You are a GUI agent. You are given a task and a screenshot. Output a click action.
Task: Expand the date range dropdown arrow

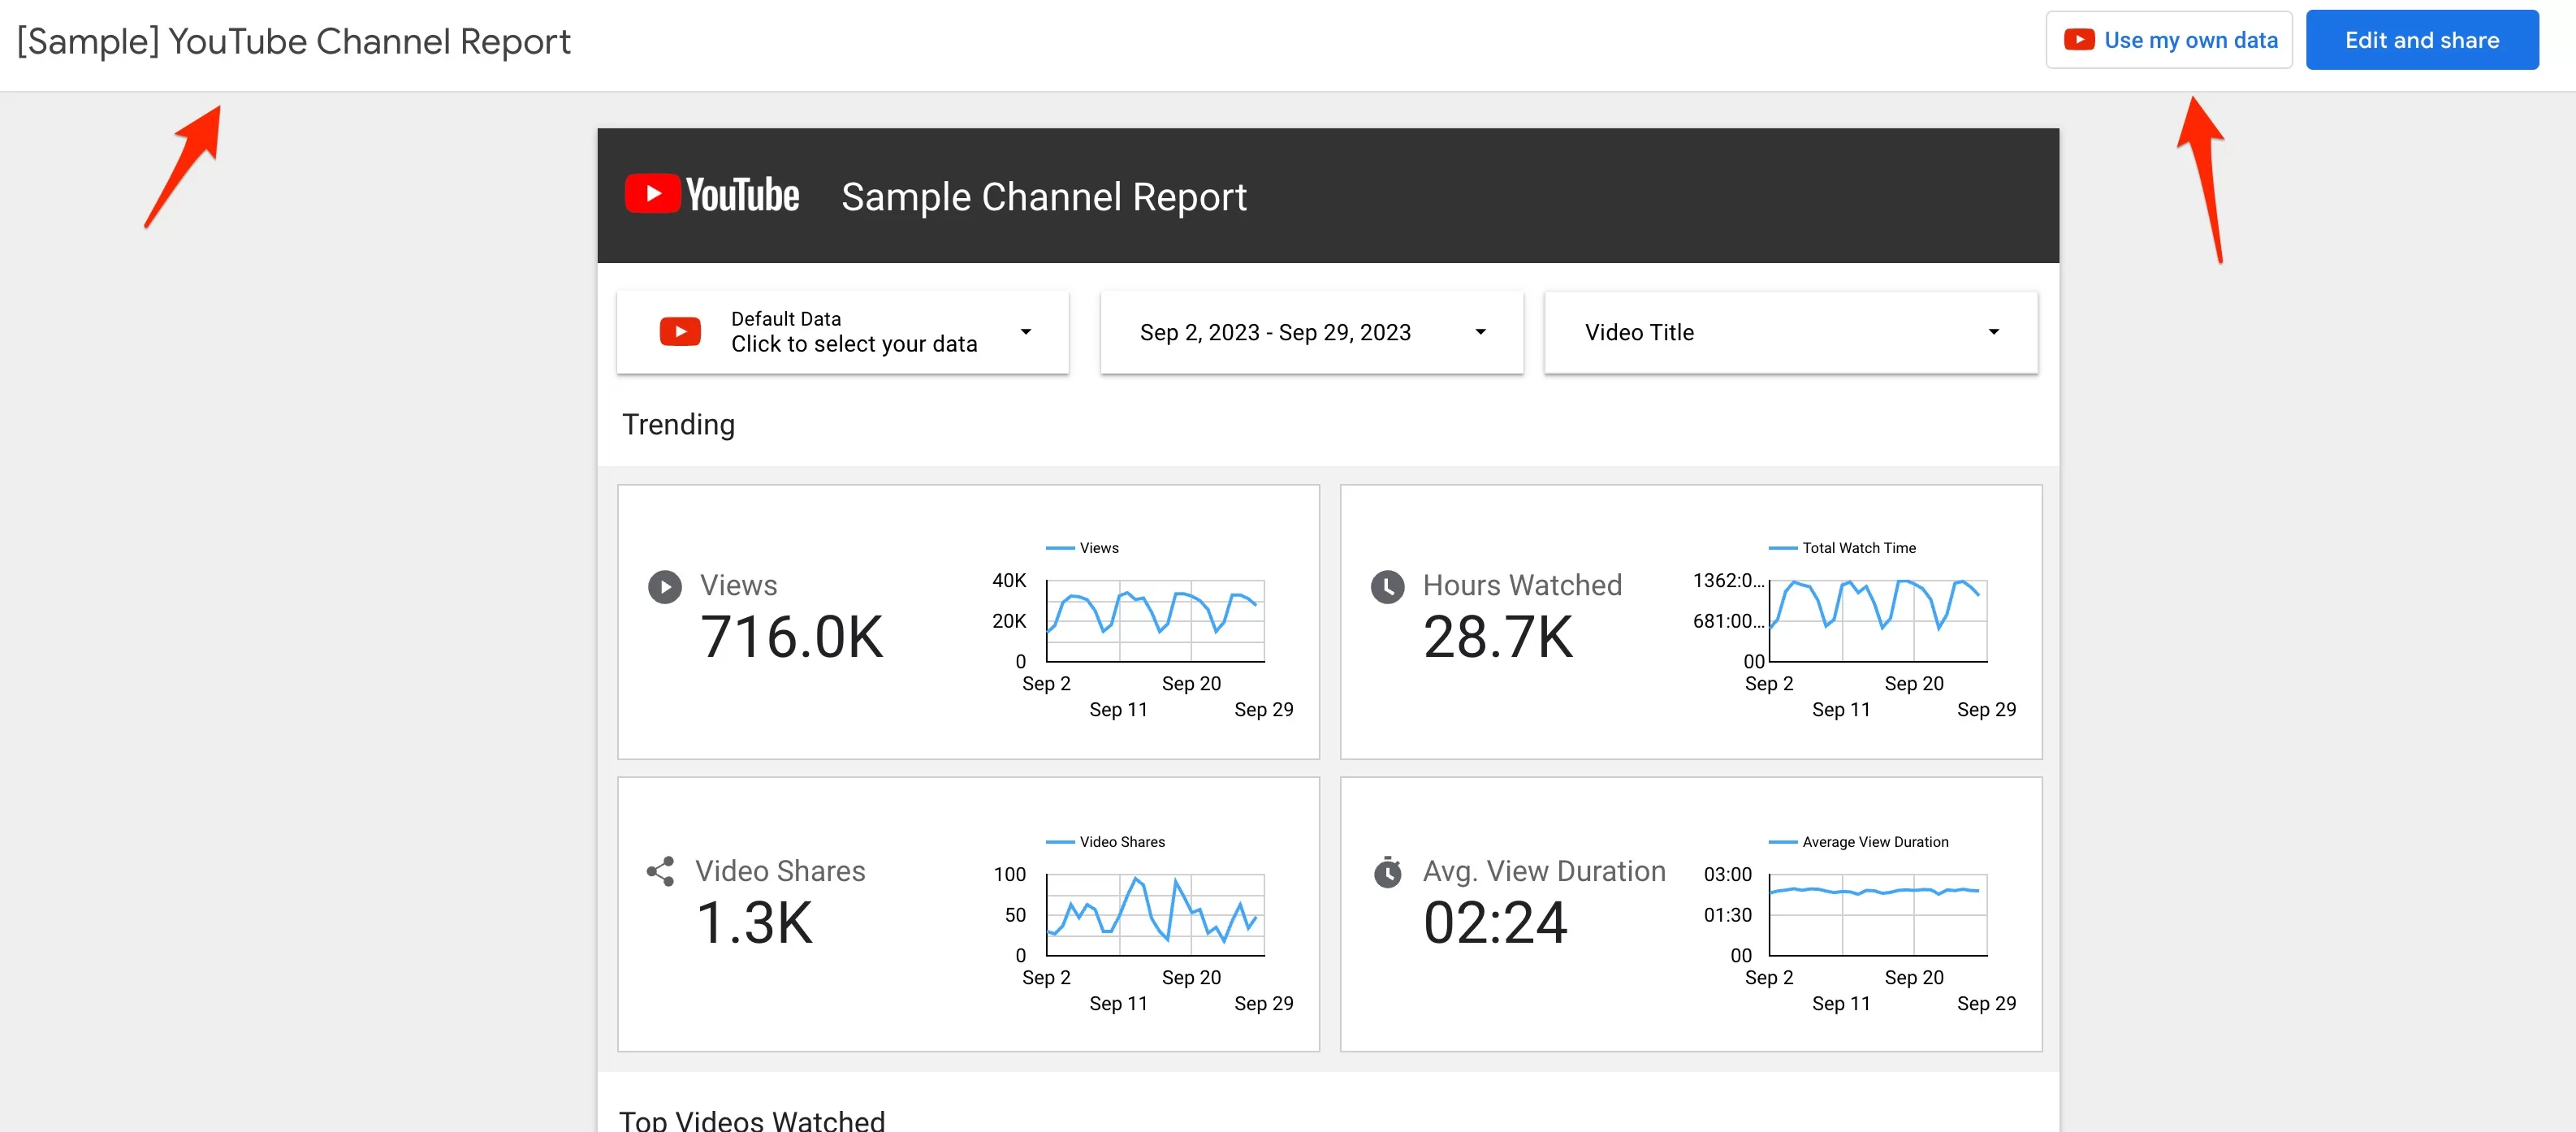(x=1480, y=332)
